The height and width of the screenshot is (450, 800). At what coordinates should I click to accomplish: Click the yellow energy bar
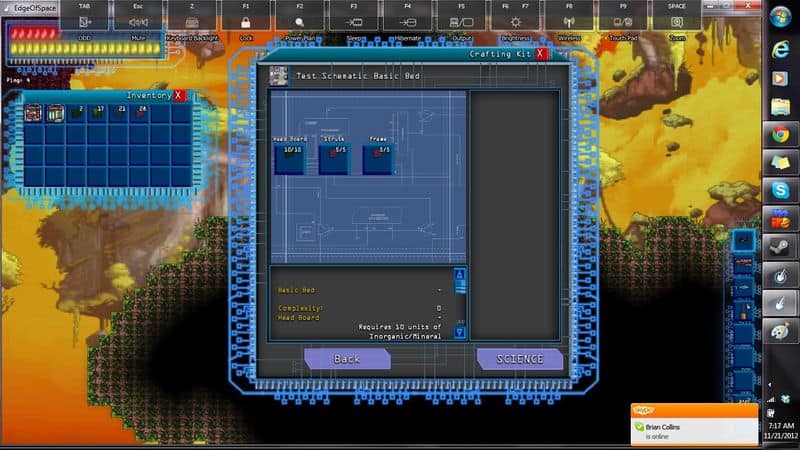(86, 48)
